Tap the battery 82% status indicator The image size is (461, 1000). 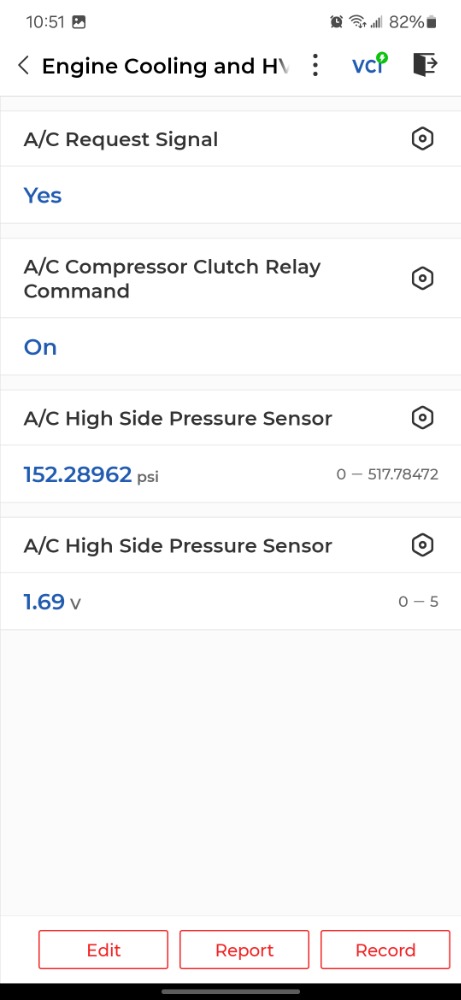pos(413,22)
